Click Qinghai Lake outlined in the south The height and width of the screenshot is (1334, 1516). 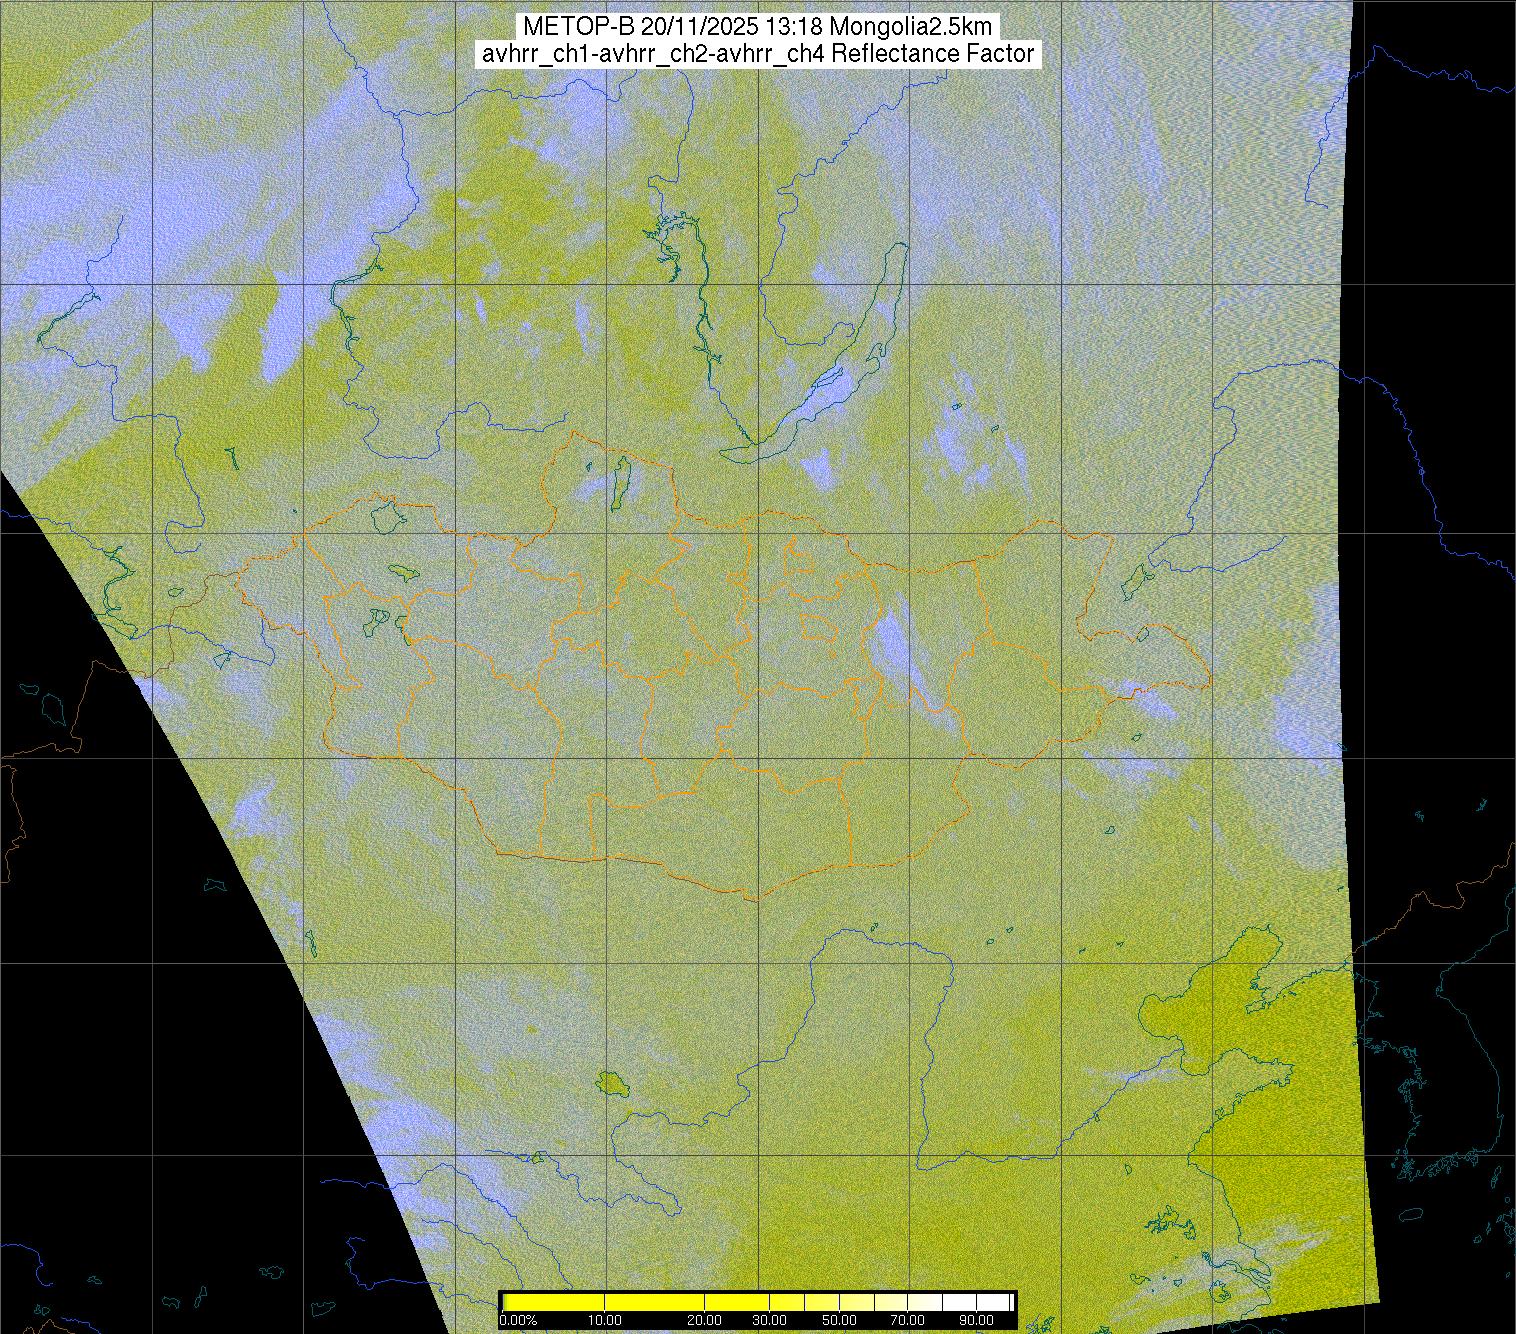pyautogui.click(x=609, y=1082)
